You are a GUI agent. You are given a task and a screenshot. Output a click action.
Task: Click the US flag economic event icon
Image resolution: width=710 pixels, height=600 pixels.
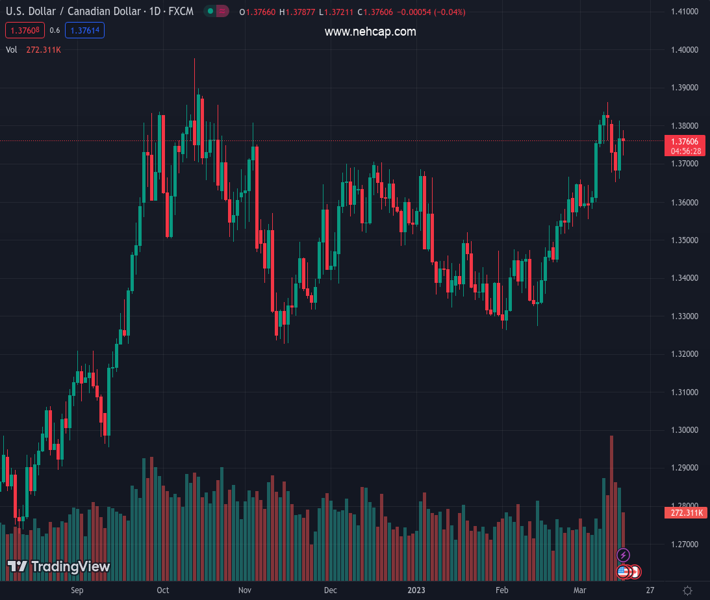623,571
